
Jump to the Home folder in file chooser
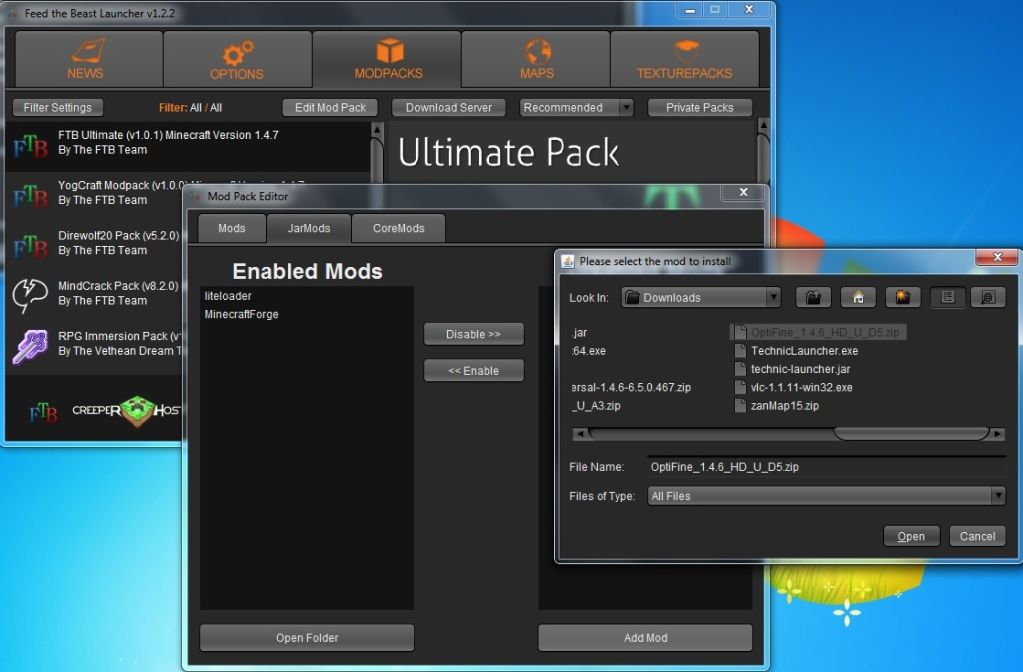(x=858, y=298)
